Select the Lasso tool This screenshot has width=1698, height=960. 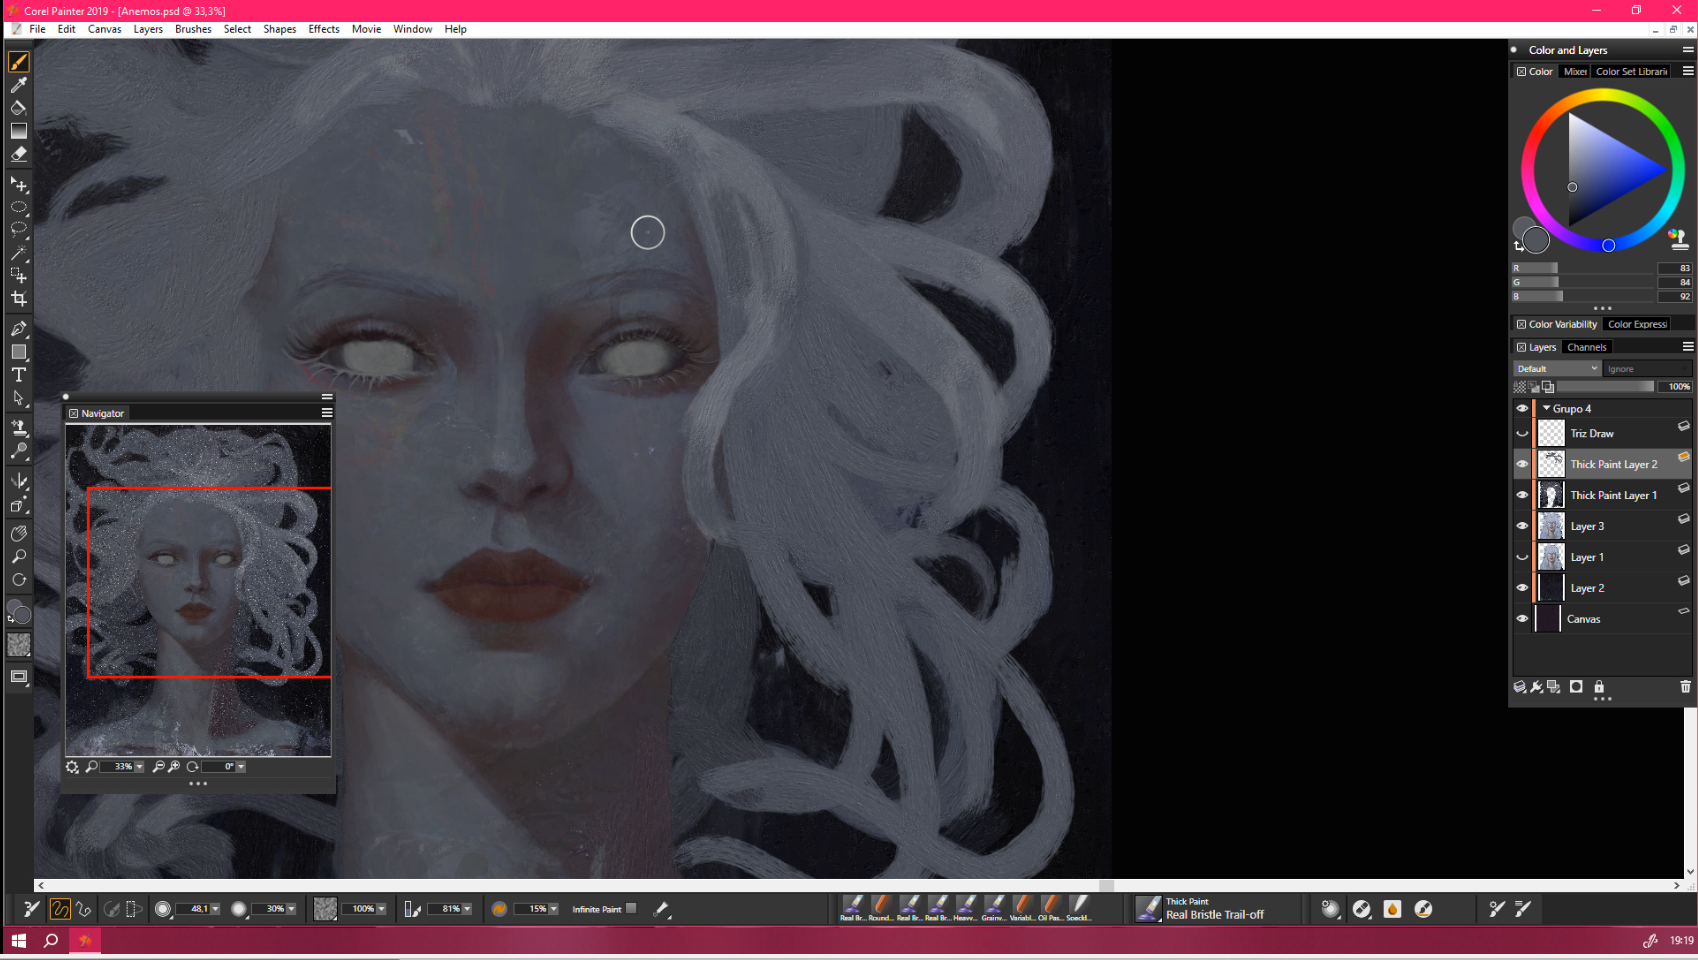(x=19, y=230)
